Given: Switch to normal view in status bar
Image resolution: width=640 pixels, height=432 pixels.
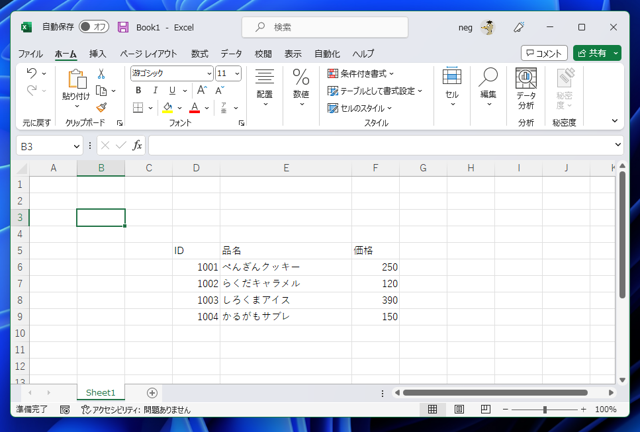Looking at the screenshot, I should pyautogui.click(x=432, y=409).
